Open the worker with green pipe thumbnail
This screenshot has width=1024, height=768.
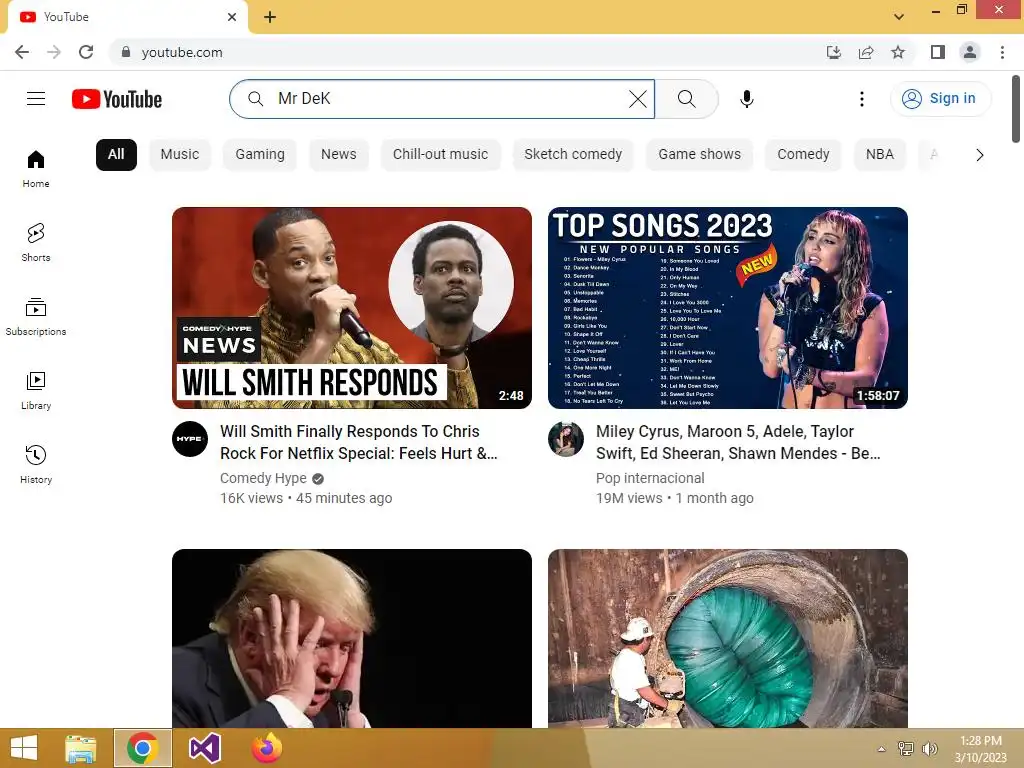728,638
